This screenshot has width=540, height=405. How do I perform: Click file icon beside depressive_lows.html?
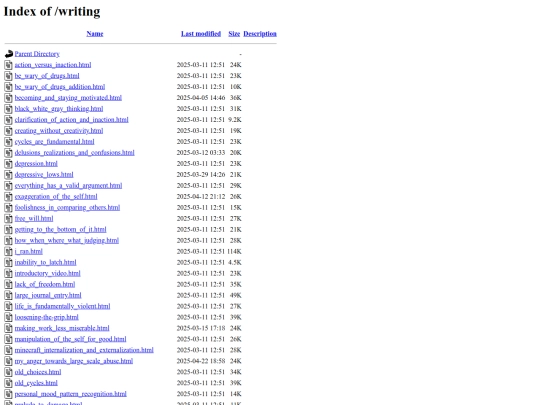pyautogui.click(x=9, y=175)
